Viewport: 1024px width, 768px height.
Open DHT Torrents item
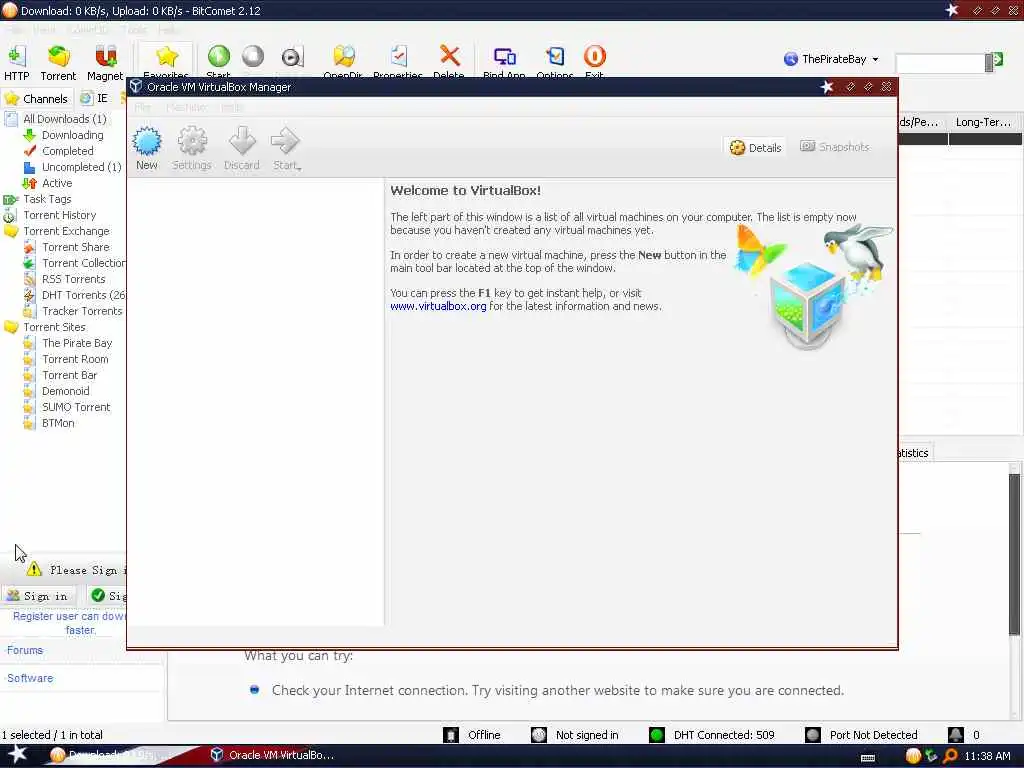[x=84, y=295]
